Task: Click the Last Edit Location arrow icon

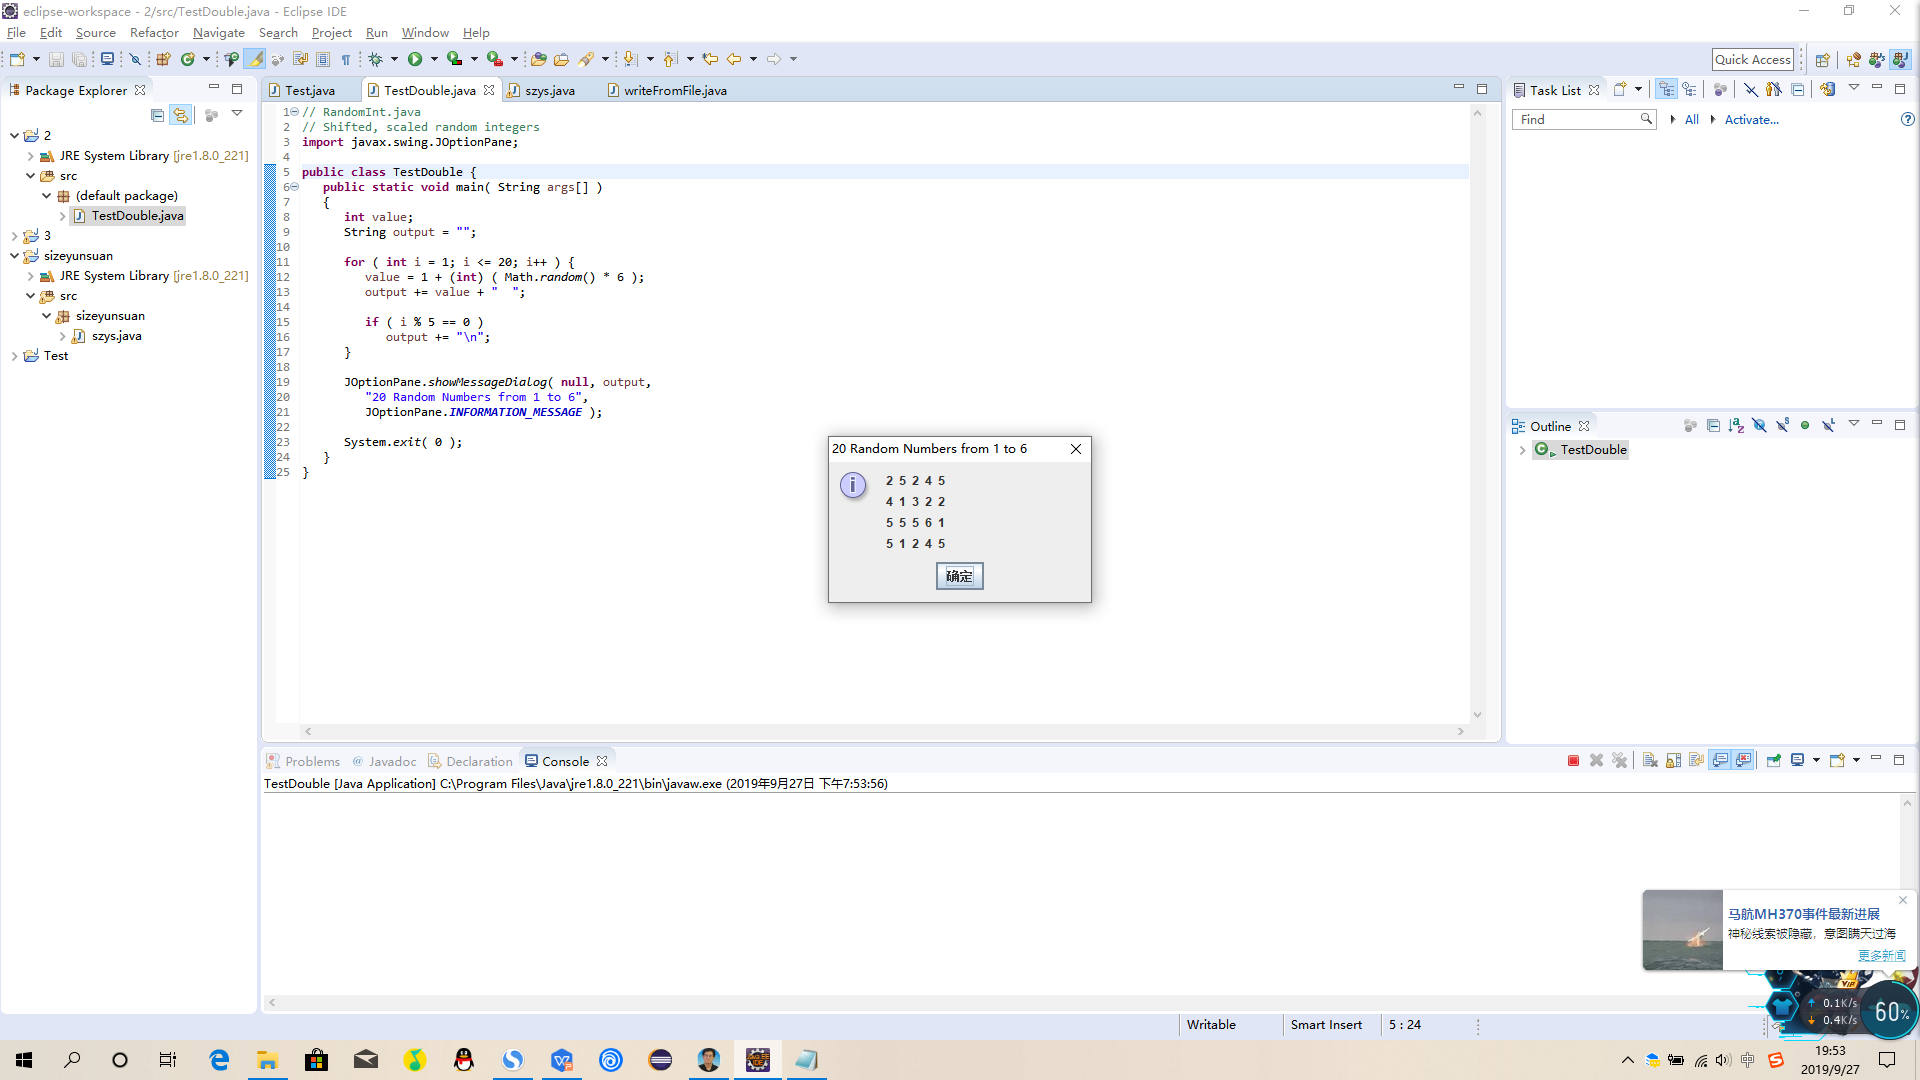Action: [x=710, y=59]
